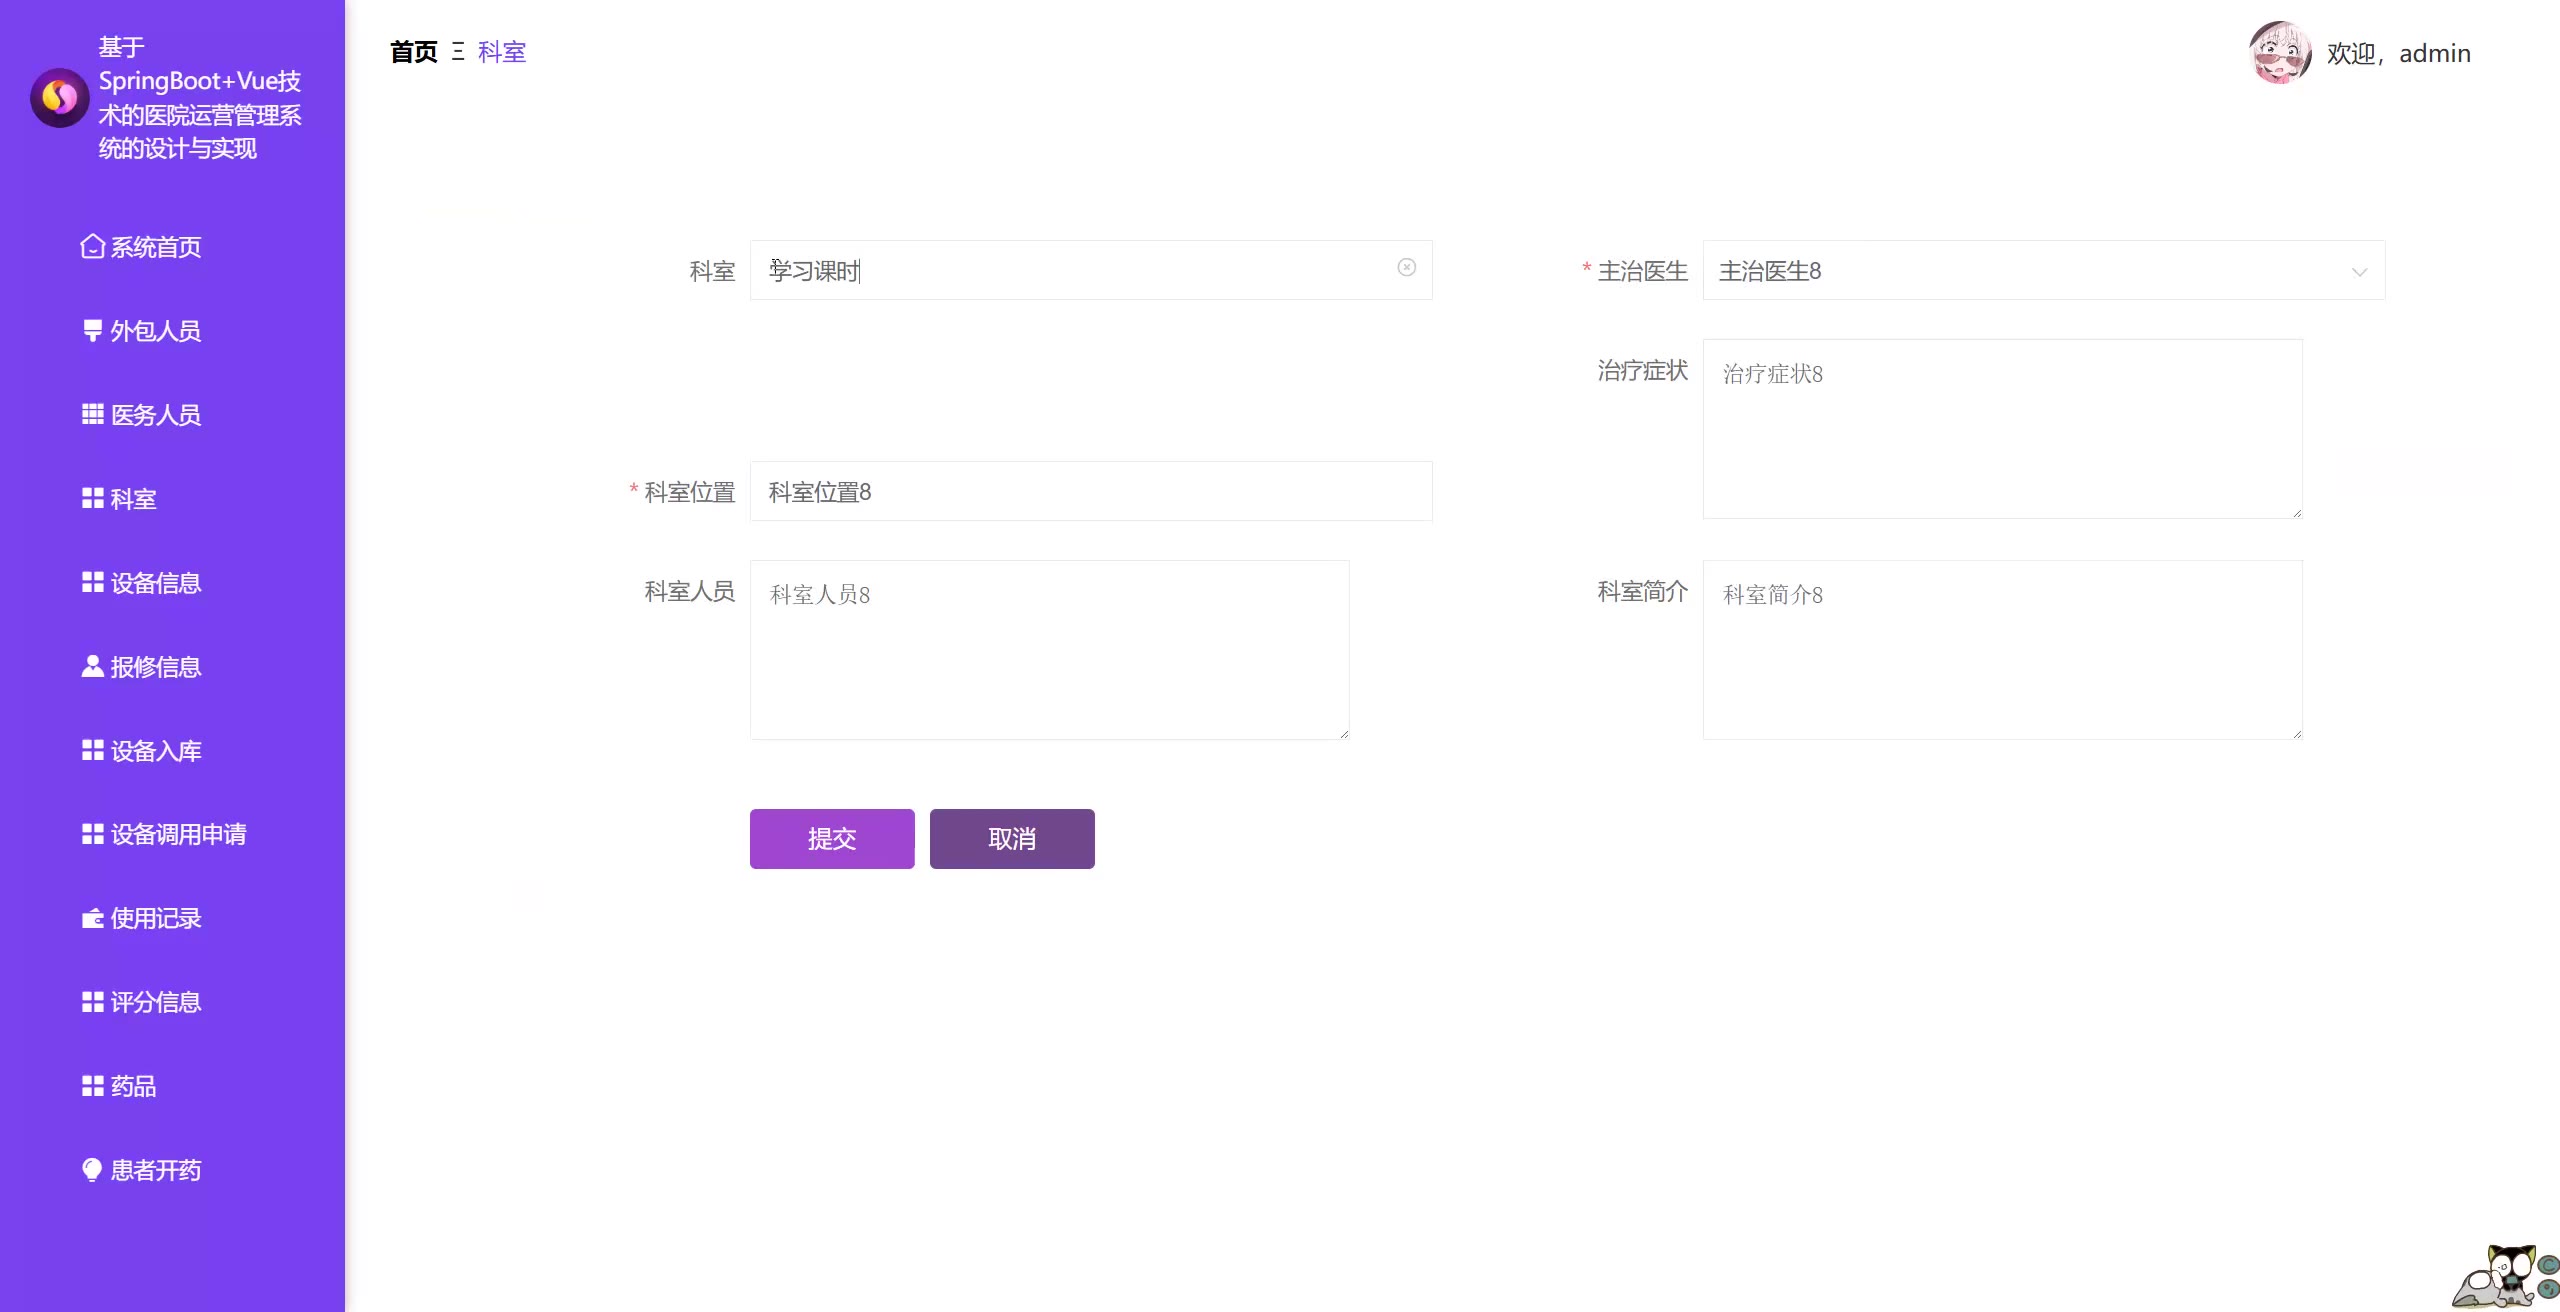This screenshot has width=2560, height=1312.
Task: Click the grid icon next to 医务人员
Action: coord(92,414)
